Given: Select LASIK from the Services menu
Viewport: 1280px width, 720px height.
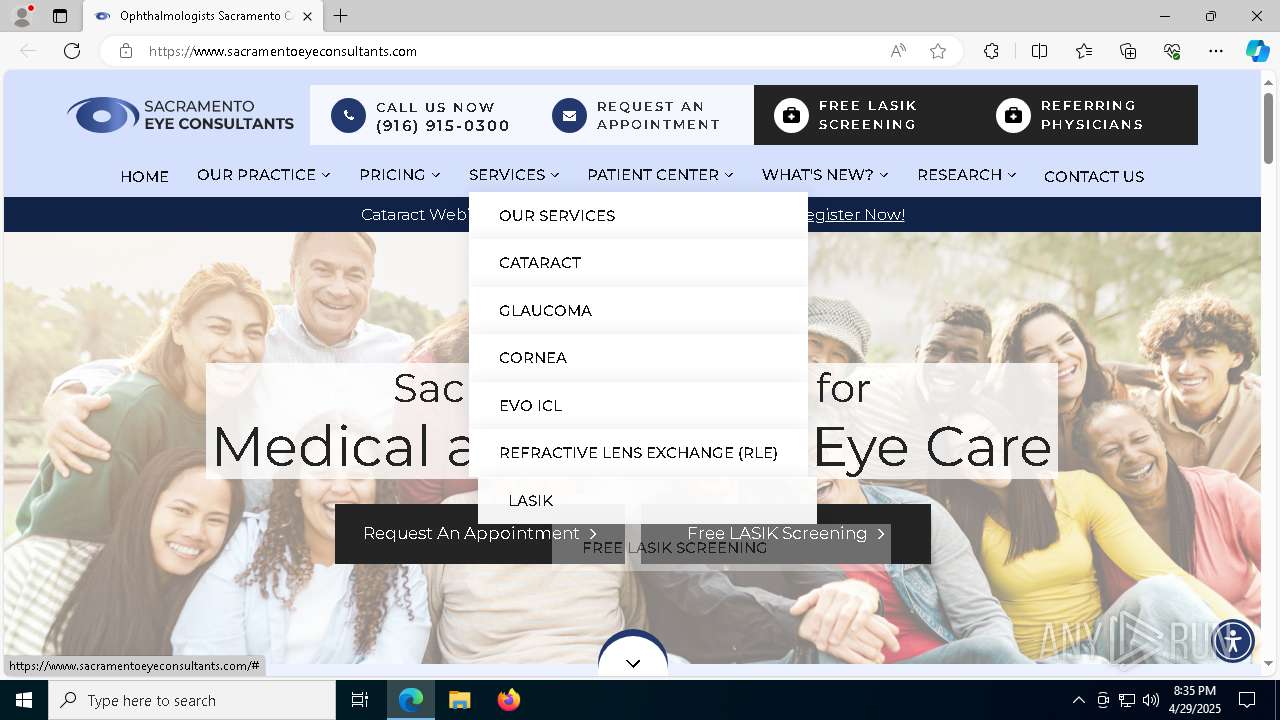Looking at the screenshot, I should pos(647,501).
